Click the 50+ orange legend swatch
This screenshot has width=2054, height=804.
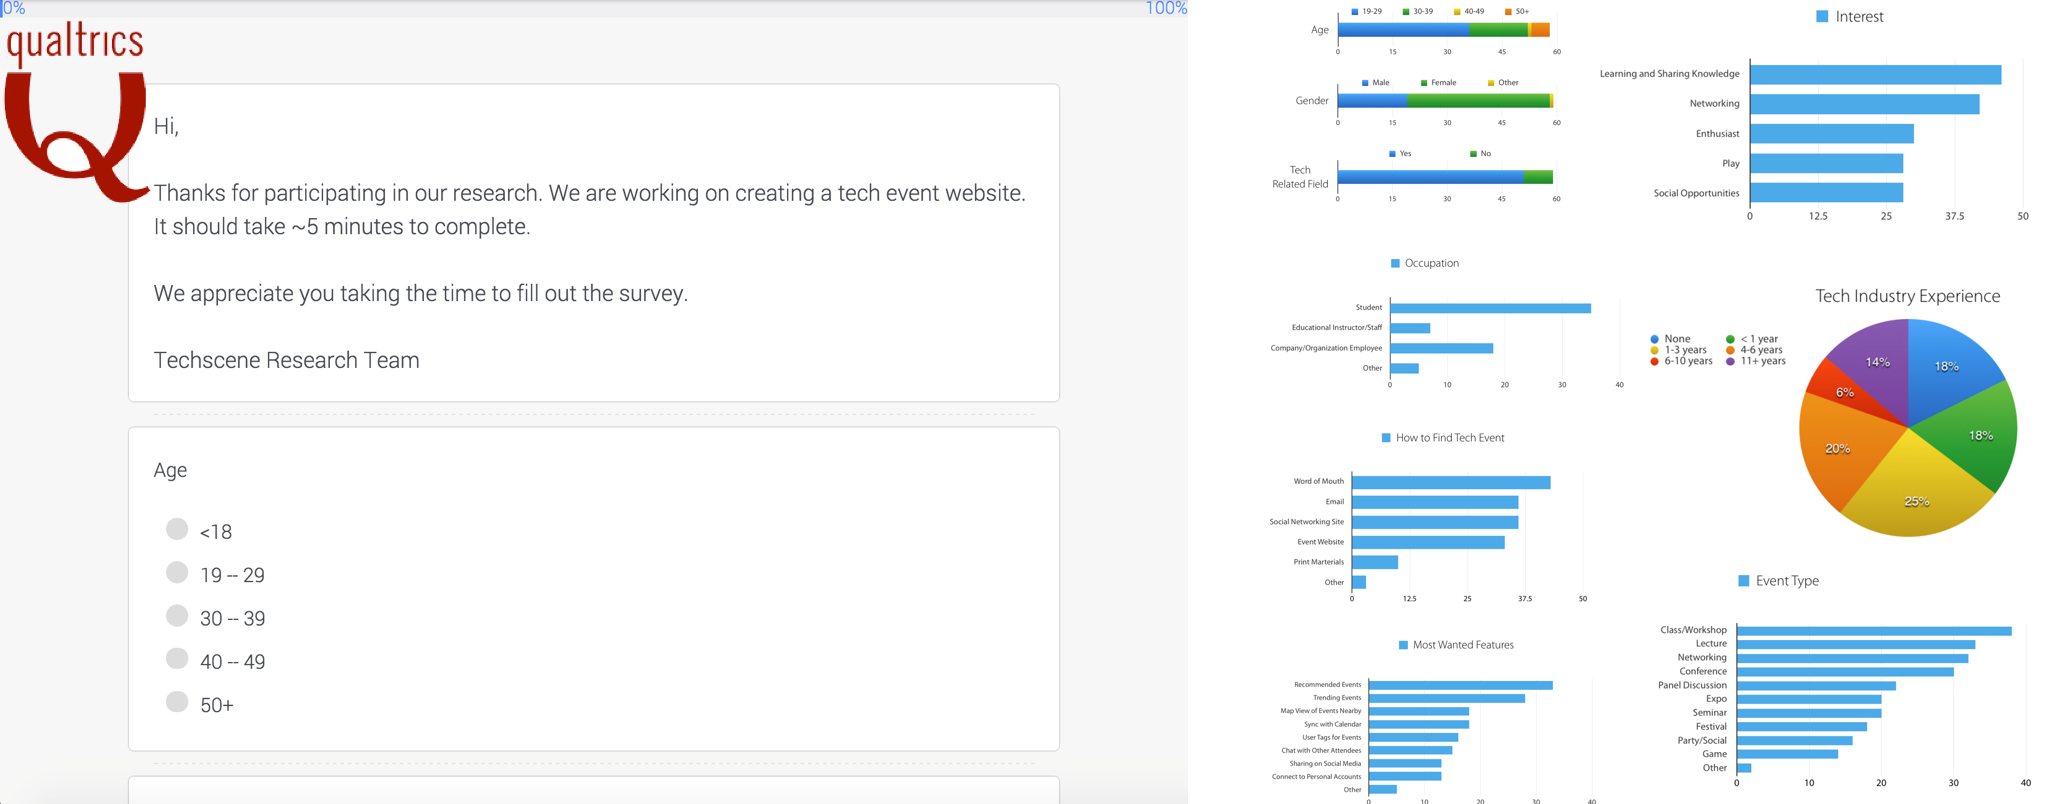click(x=1508, y=12)
